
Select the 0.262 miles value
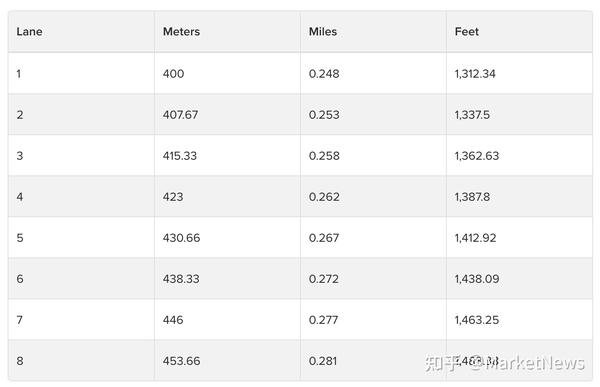(324, 196)
